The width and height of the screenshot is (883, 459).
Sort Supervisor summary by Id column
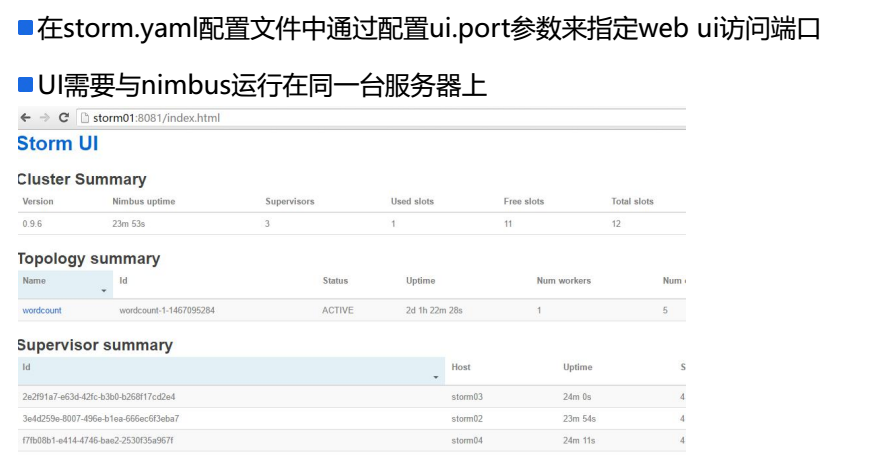231,371
